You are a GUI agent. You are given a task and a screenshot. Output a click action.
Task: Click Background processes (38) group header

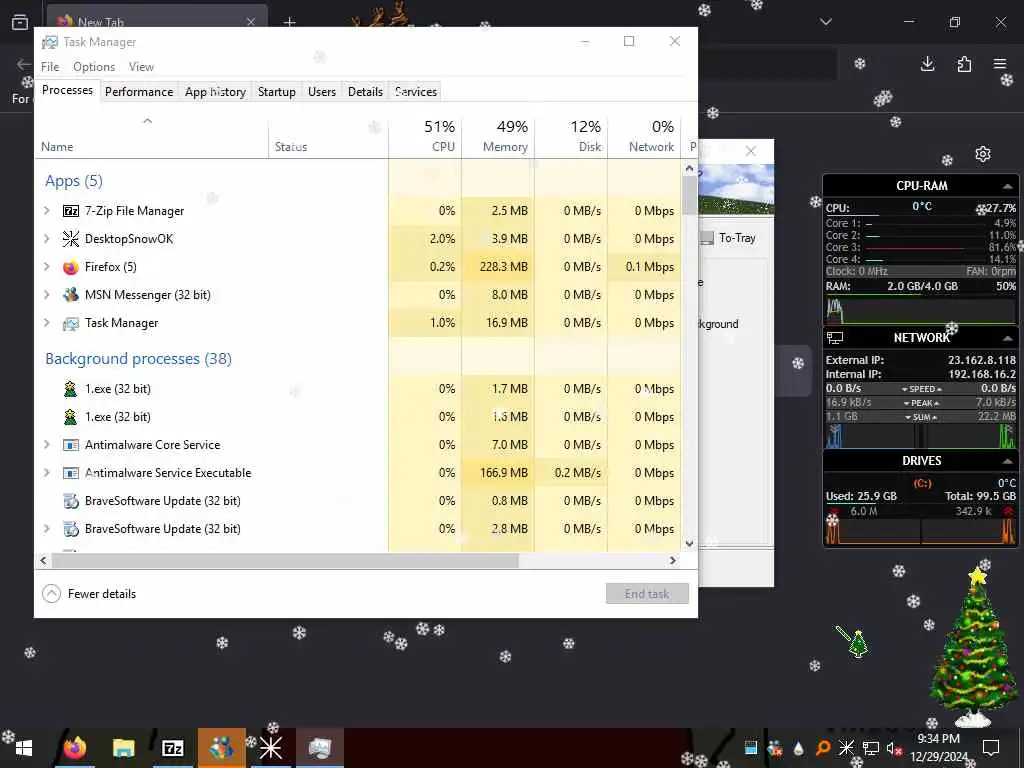point(138,359)
